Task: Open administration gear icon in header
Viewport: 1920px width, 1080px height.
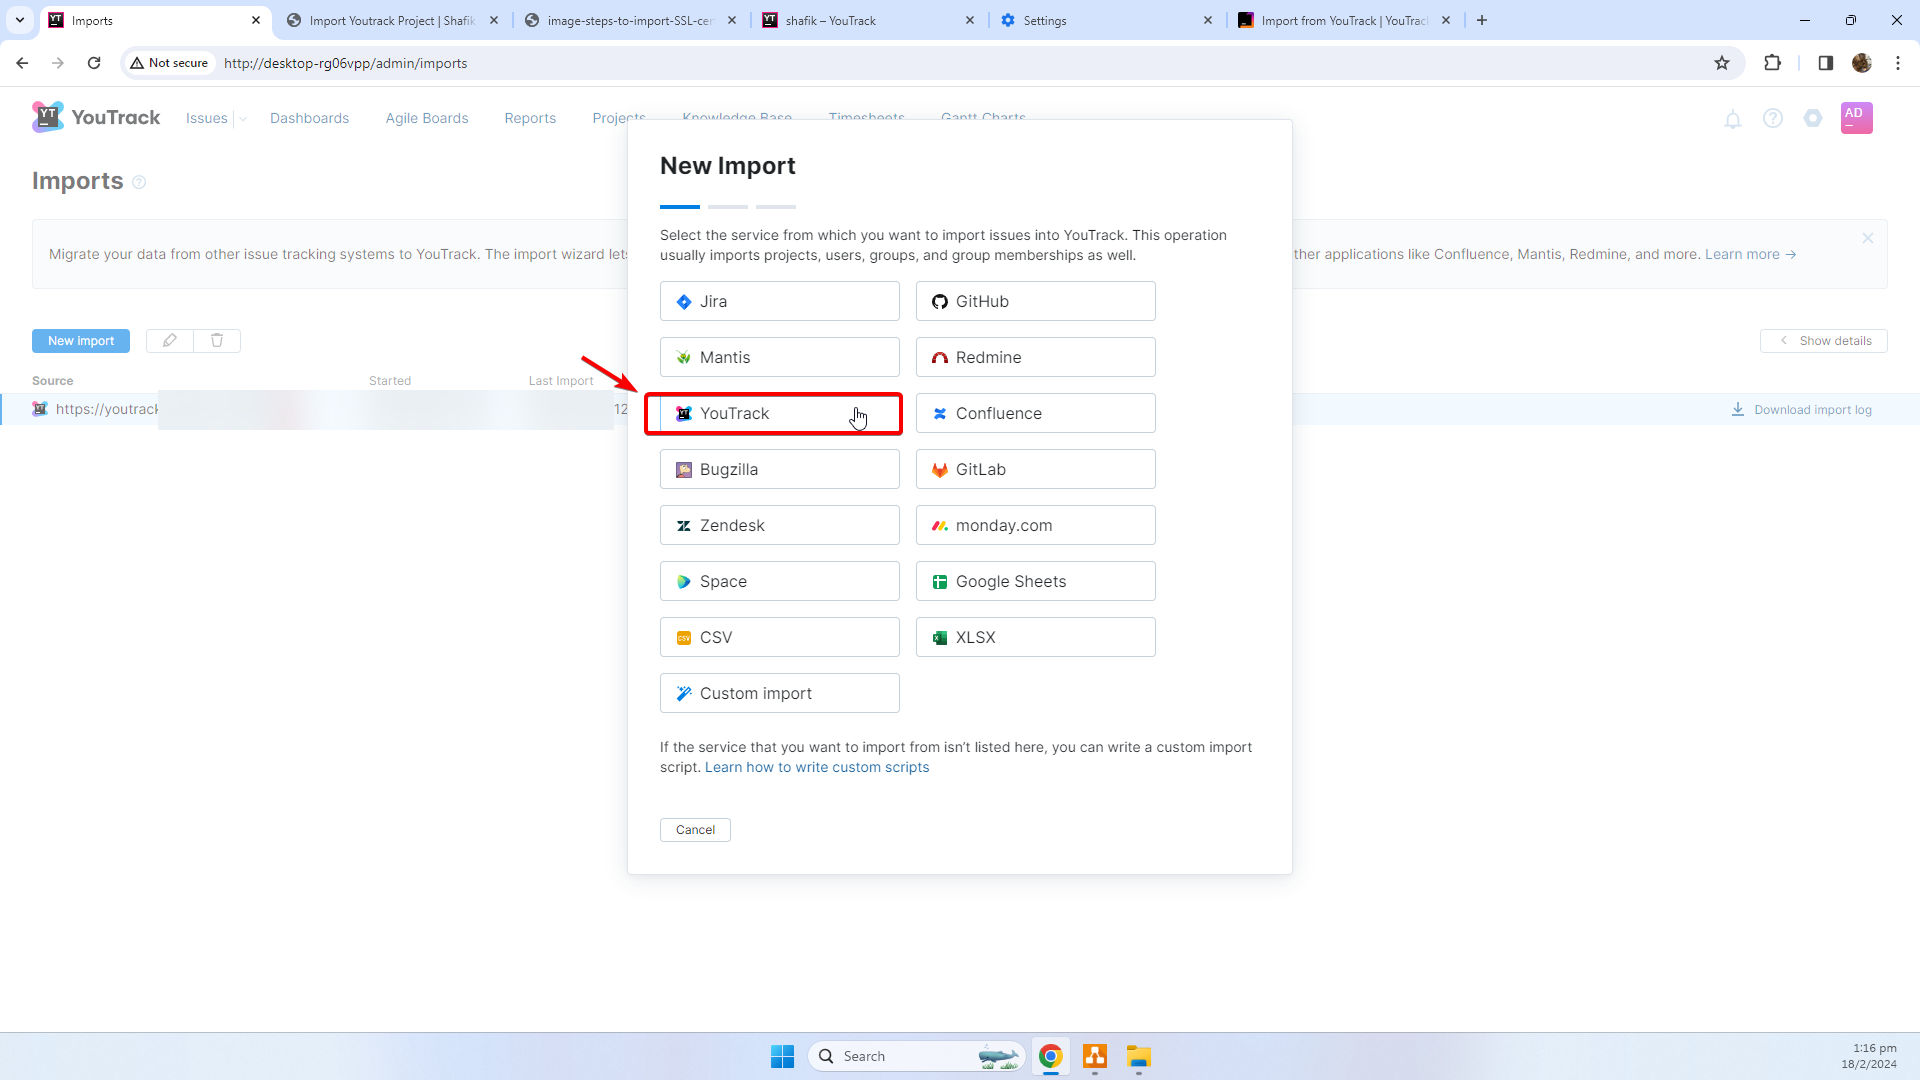Action: tap(1813, 119)
